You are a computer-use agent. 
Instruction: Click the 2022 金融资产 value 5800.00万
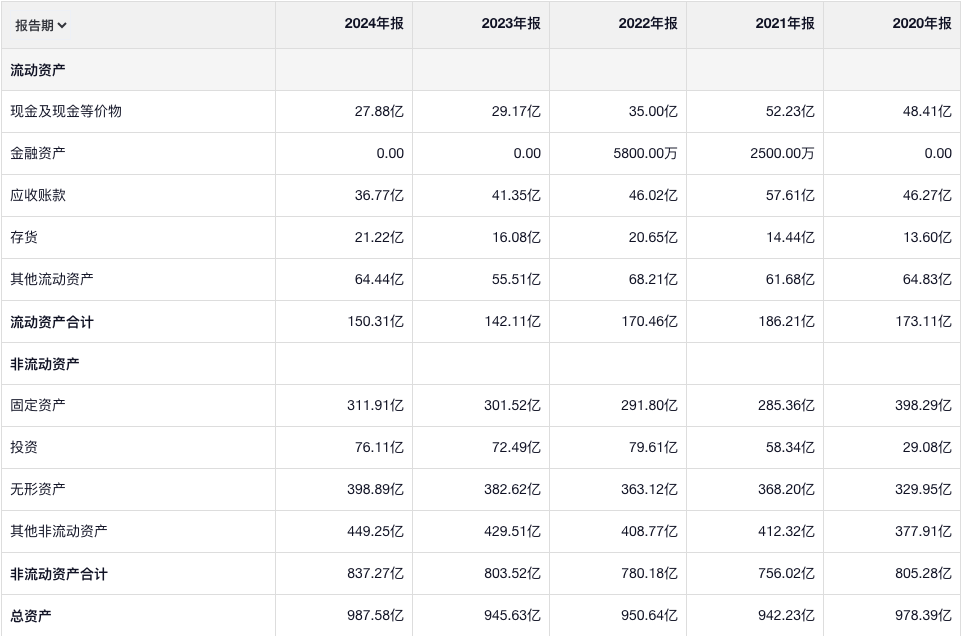643,154
